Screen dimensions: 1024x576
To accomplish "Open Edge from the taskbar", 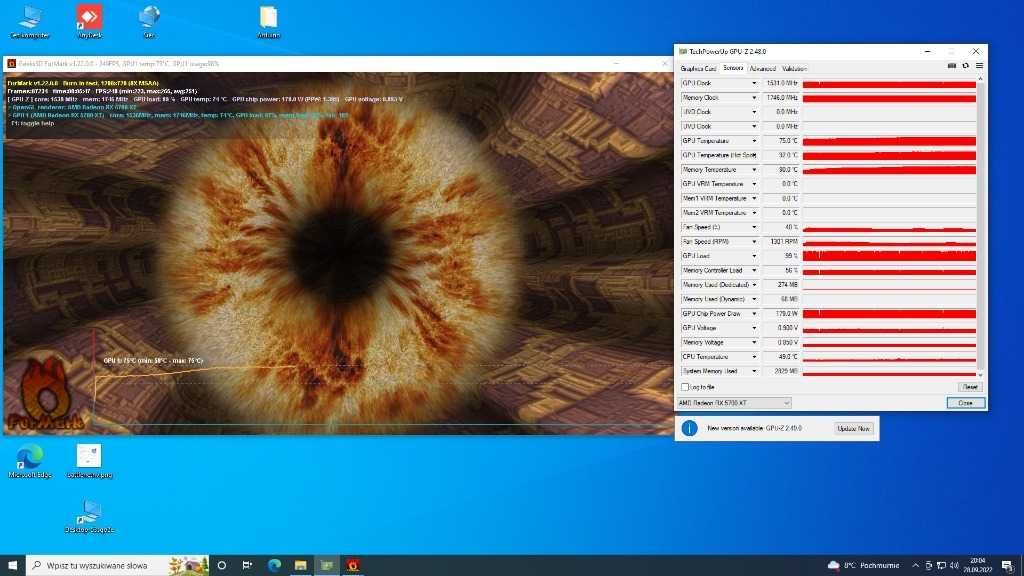I will tap(274, 565).
